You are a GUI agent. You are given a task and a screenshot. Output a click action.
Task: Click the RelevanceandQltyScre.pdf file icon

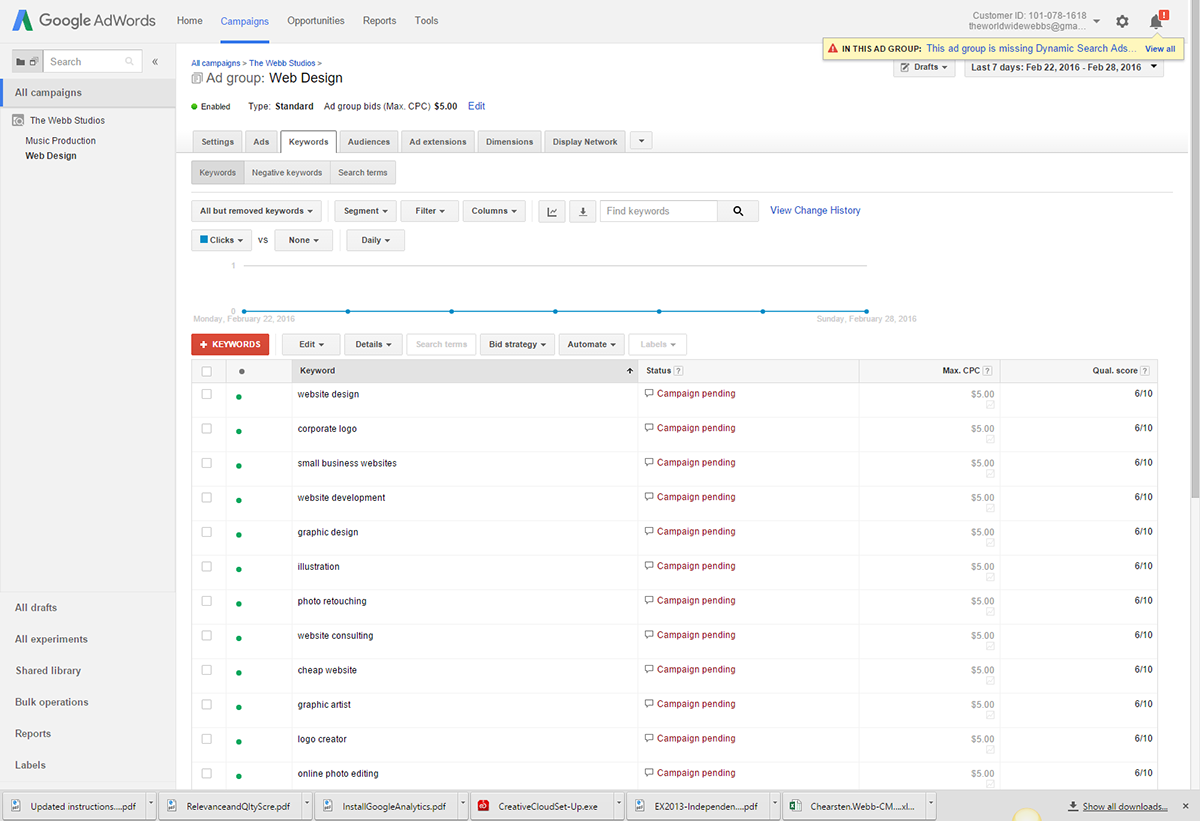[x=174, y=806]
